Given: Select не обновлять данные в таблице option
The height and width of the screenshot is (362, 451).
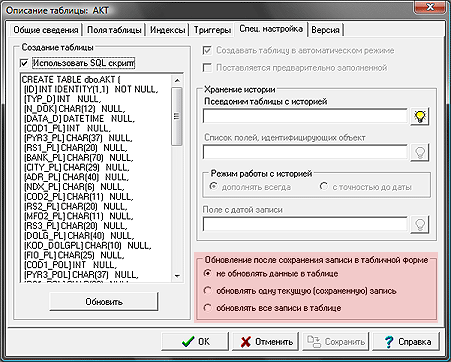Looking at the screenshot, I should [208, 273].
